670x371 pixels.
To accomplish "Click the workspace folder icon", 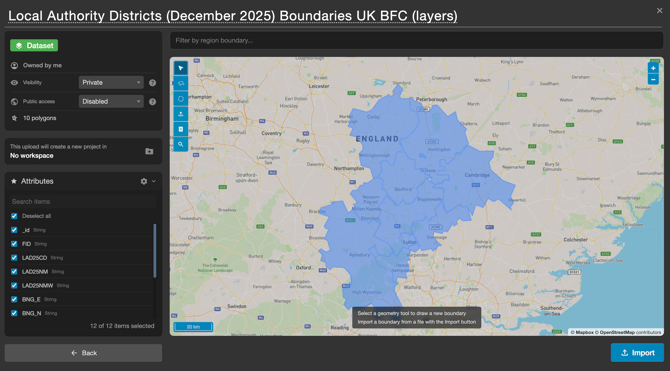I will [x=149, y=151].
